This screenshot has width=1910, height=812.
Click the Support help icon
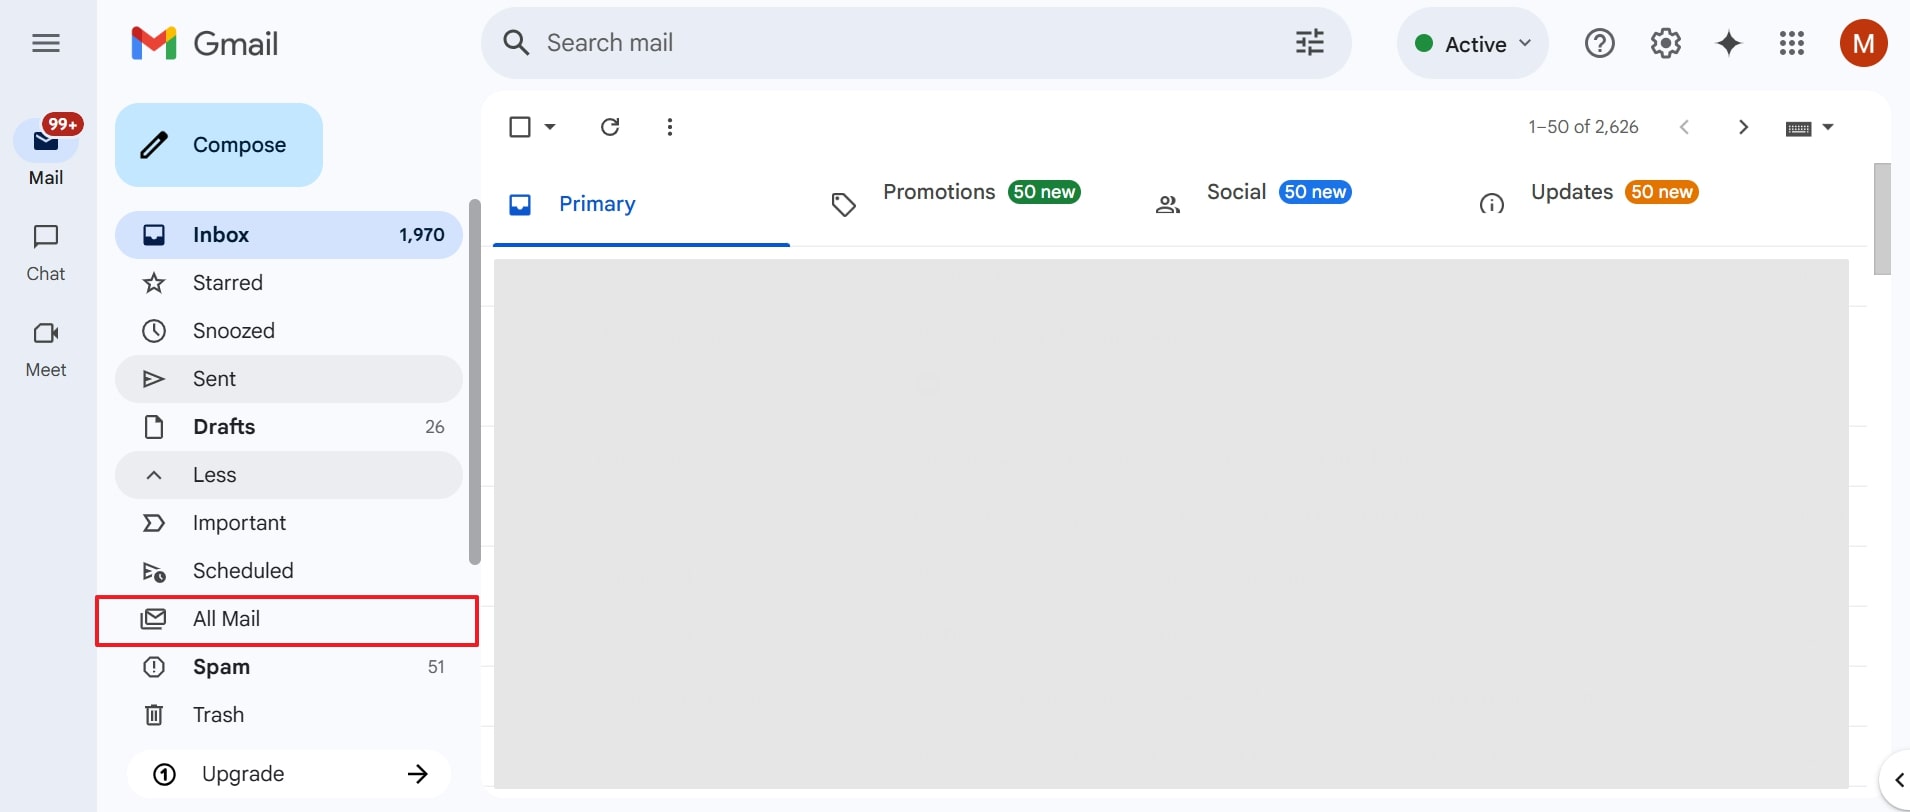(1599, 43)
